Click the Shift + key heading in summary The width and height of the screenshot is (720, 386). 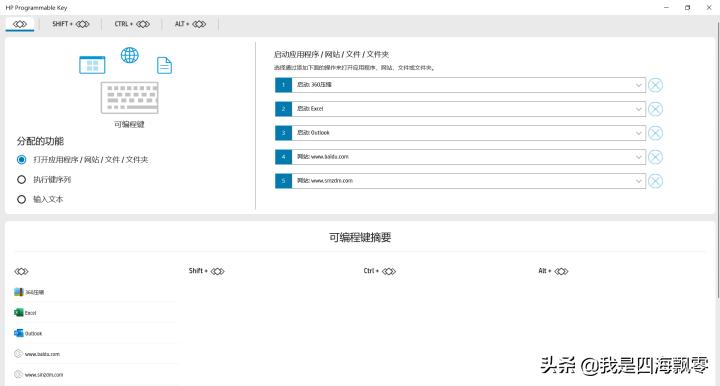click(207, 271)
